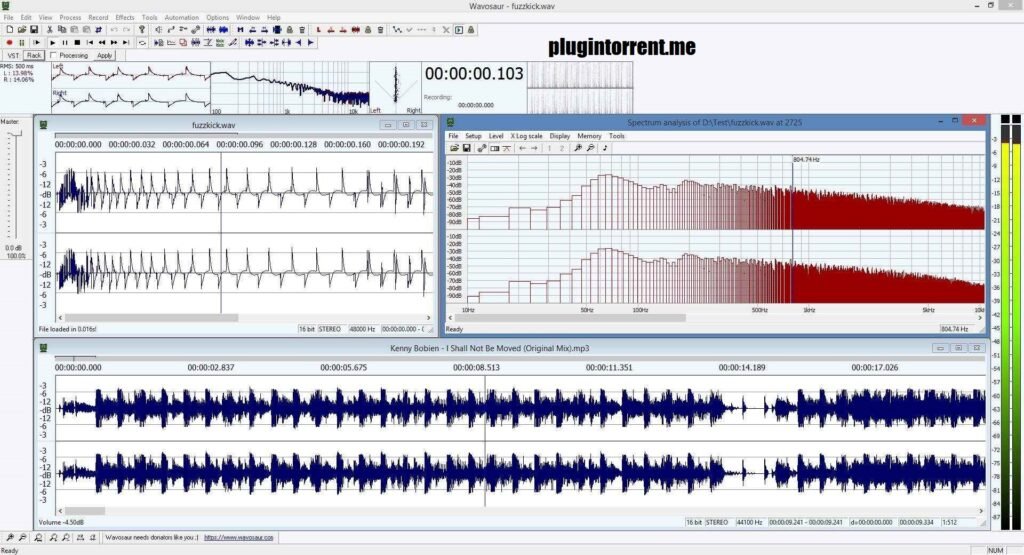Click the 48000 Hz field in fuzzkick status bar
This screenshot has height=555, width=1024.
[x=362, y=329]
